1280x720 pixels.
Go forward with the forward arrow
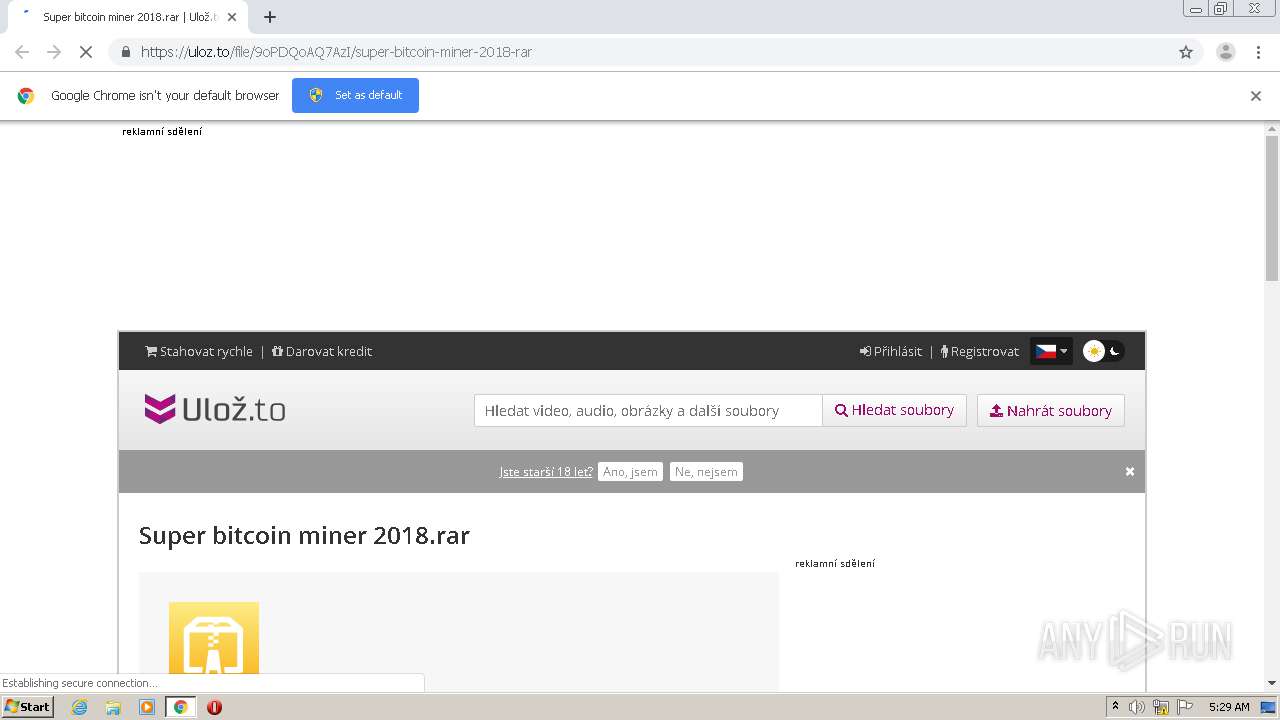(x=54, y=52)
